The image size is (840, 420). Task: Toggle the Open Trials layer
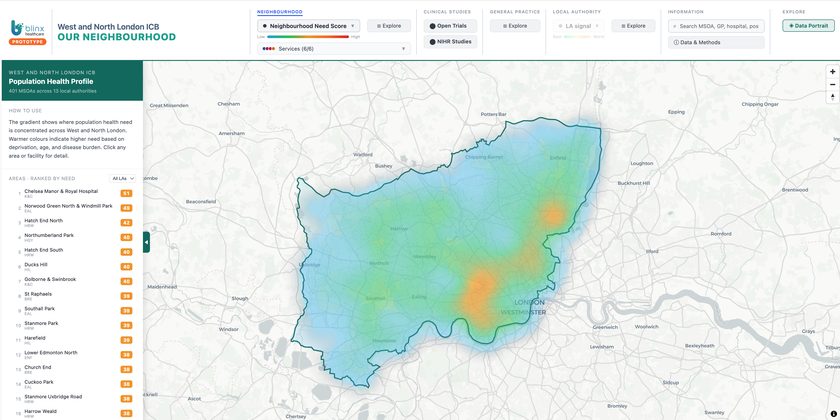pos(450,26)
